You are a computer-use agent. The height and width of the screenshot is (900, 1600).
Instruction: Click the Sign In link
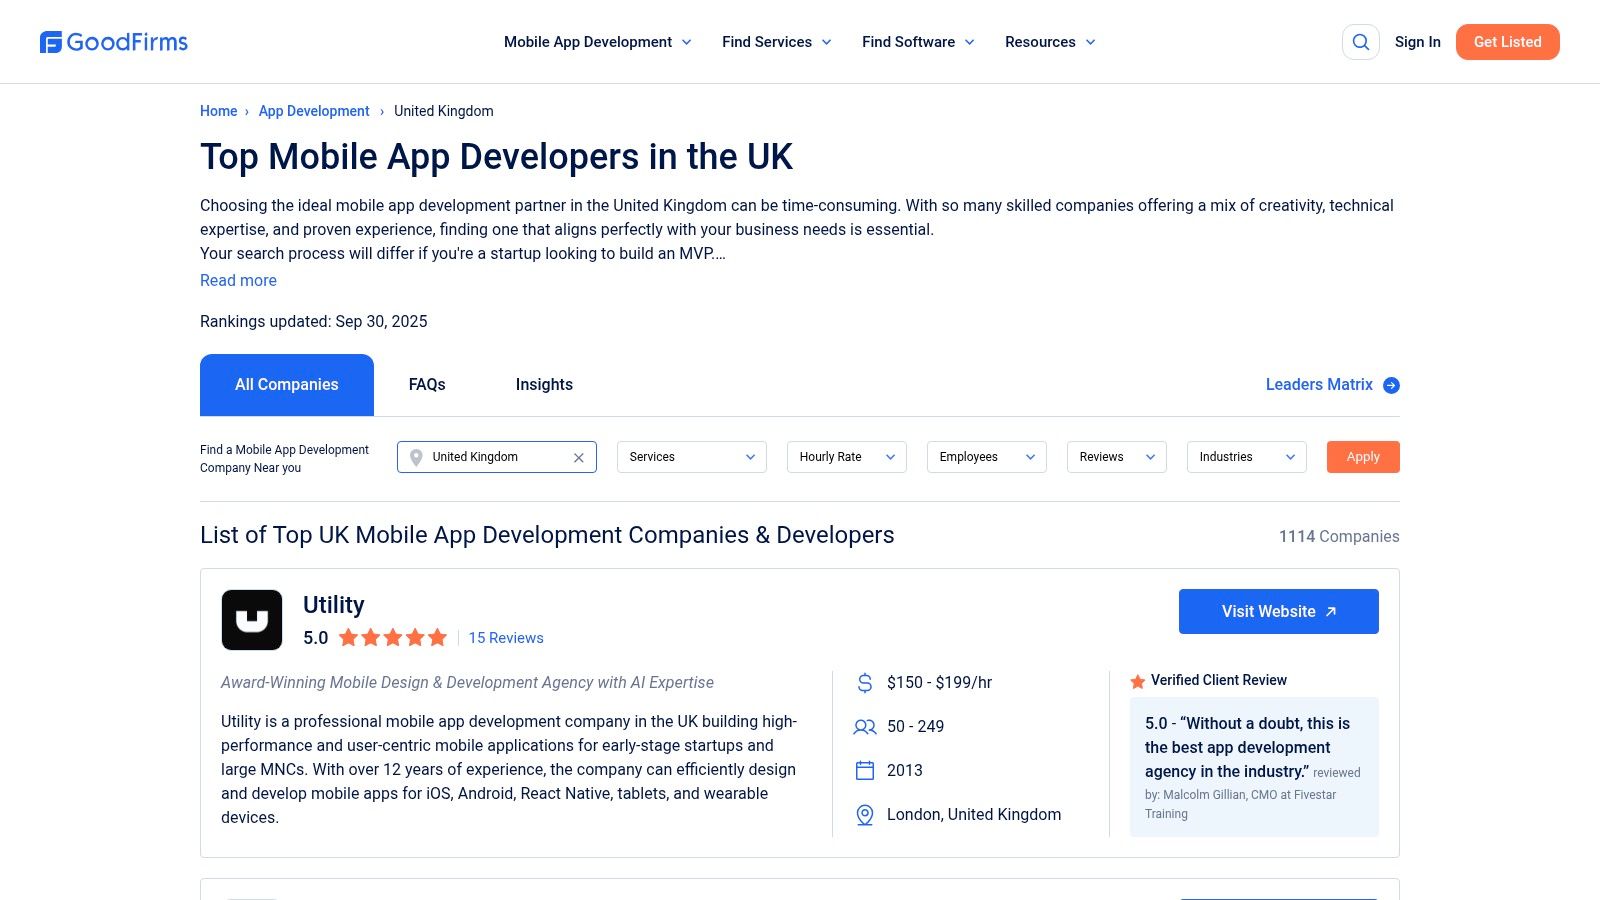1418,42
